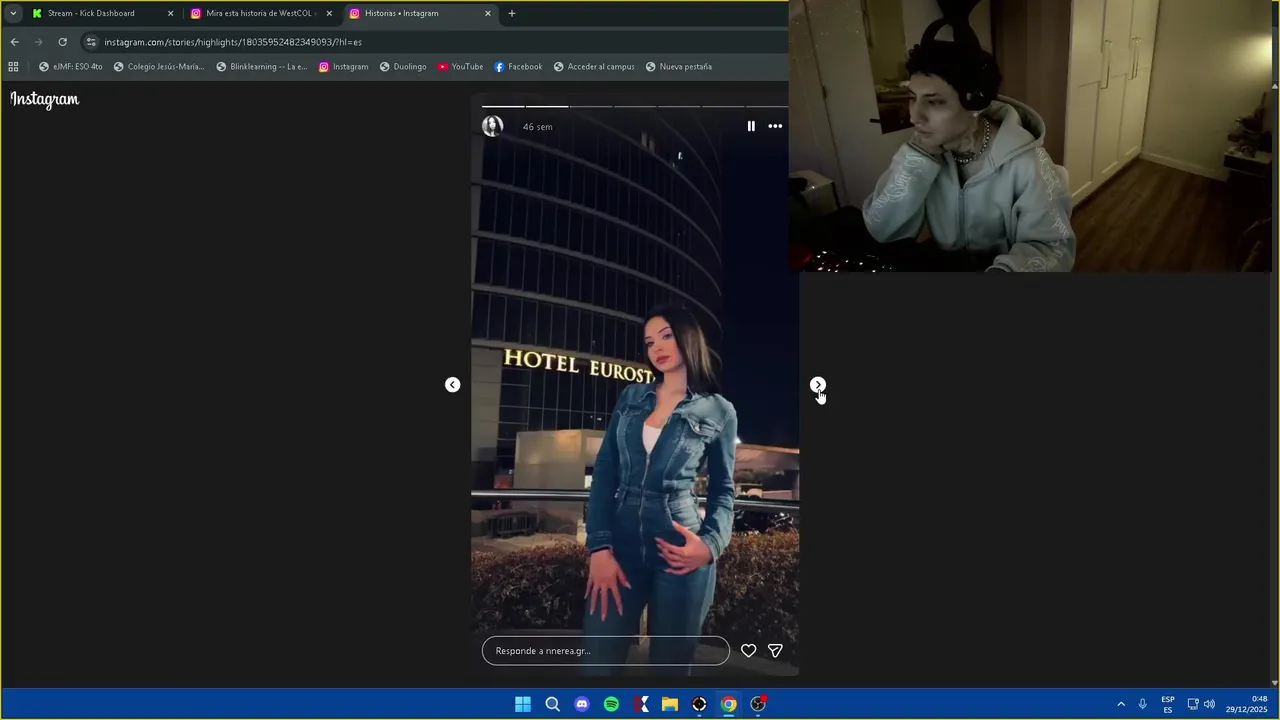This screenshot has height=720, width=1280.
Task: Open the Instagram bookmark
Action: coord(343,67)
